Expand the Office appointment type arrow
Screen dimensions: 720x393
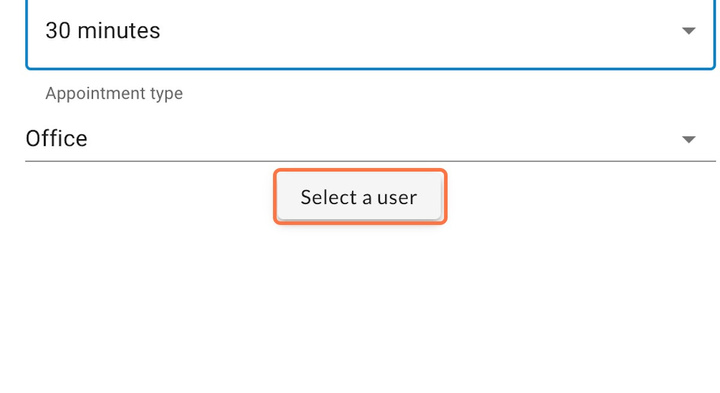coord(688,139)
